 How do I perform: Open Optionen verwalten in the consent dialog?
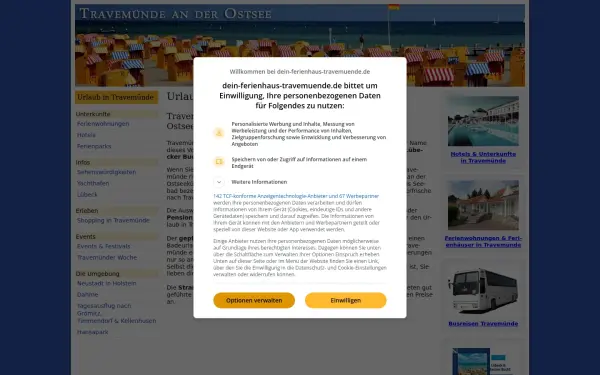[x=254, y=300]
